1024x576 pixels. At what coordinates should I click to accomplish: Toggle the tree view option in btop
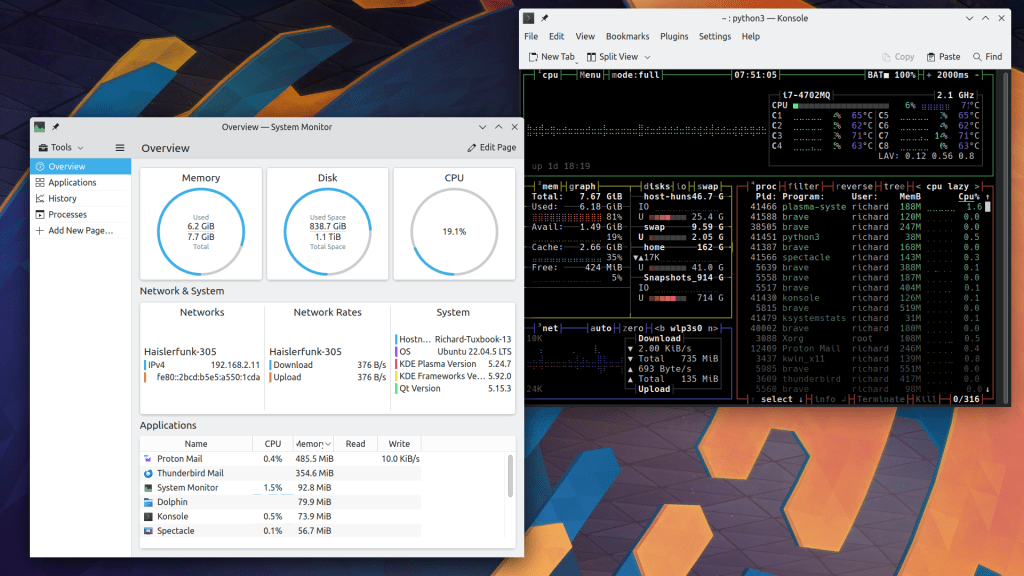[892, 186]
